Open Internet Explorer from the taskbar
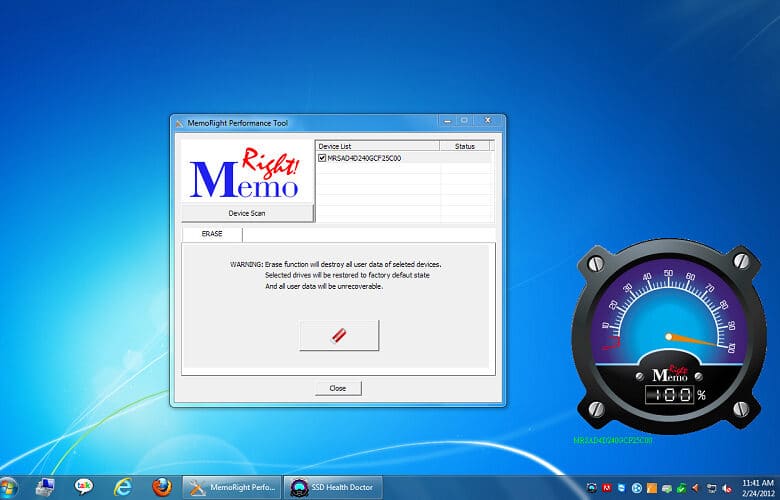The height and width of the screenshot is (500, 780). (122, 488)
